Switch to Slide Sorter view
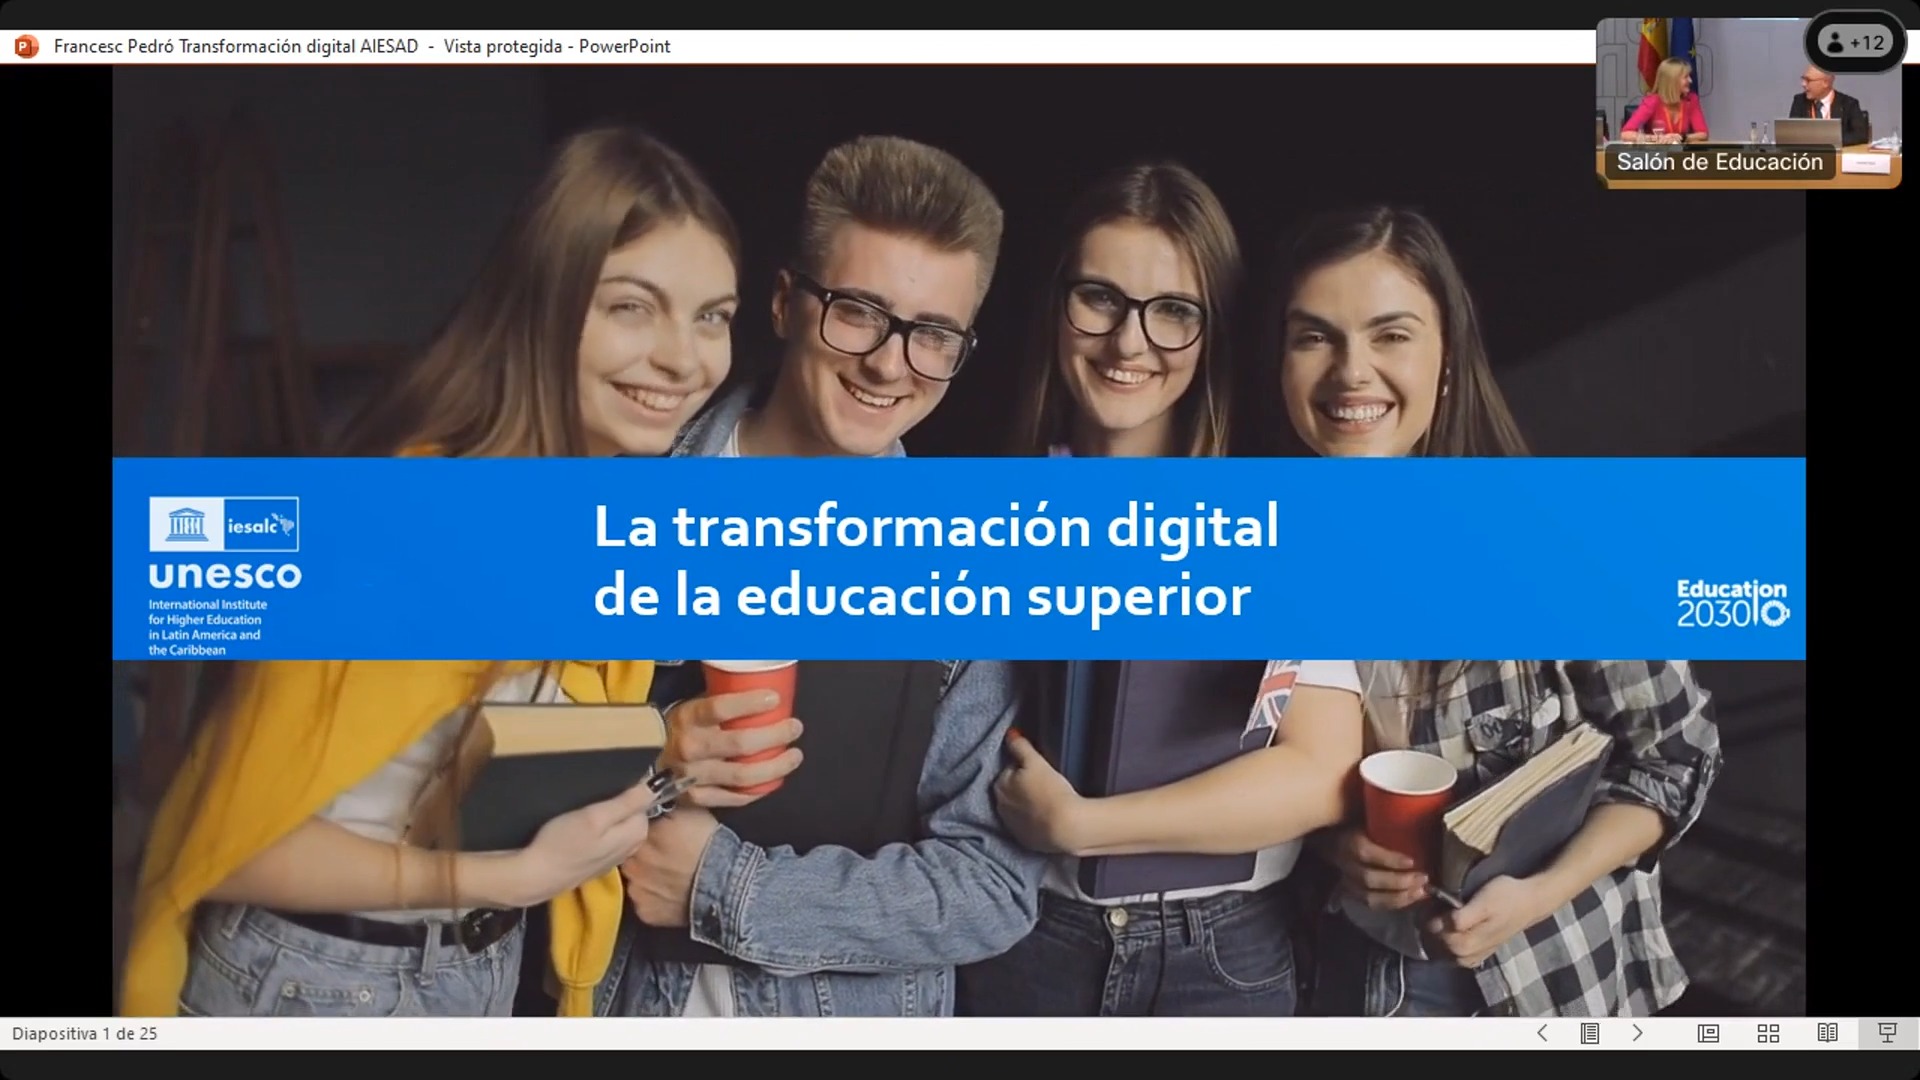Image resolution: width=1920 pixels, height=1080 pixels. tap(1768, 1033)
